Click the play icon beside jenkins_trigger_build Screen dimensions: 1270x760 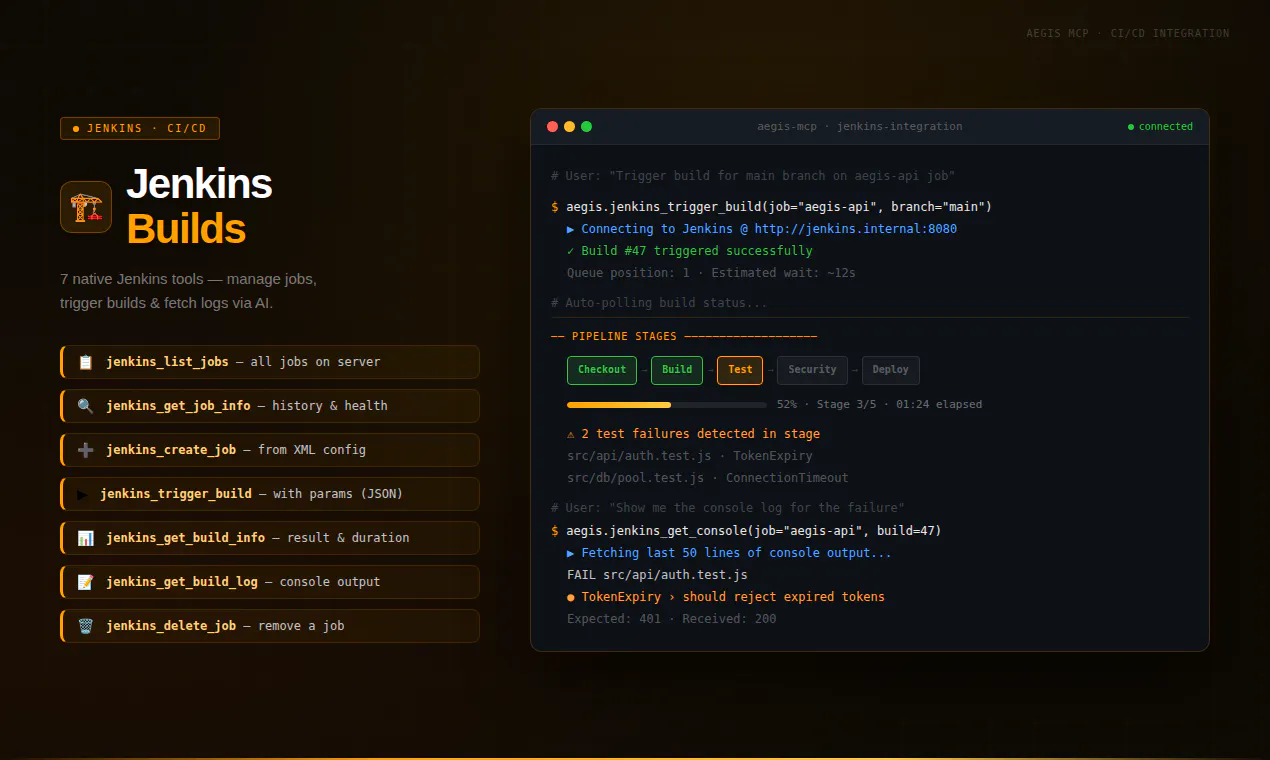[x=82, y=494]
